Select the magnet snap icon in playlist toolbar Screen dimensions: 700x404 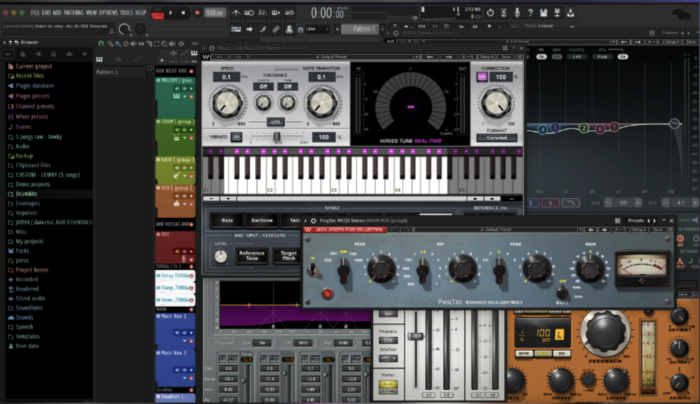pyautogui.click(x=101, y=44)
